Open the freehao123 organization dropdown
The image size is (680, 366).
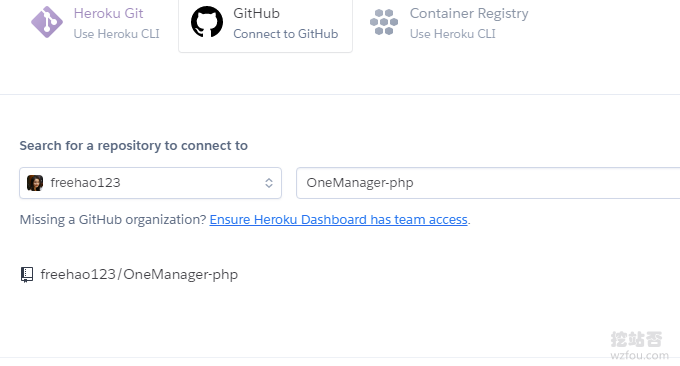click(150, 183)
